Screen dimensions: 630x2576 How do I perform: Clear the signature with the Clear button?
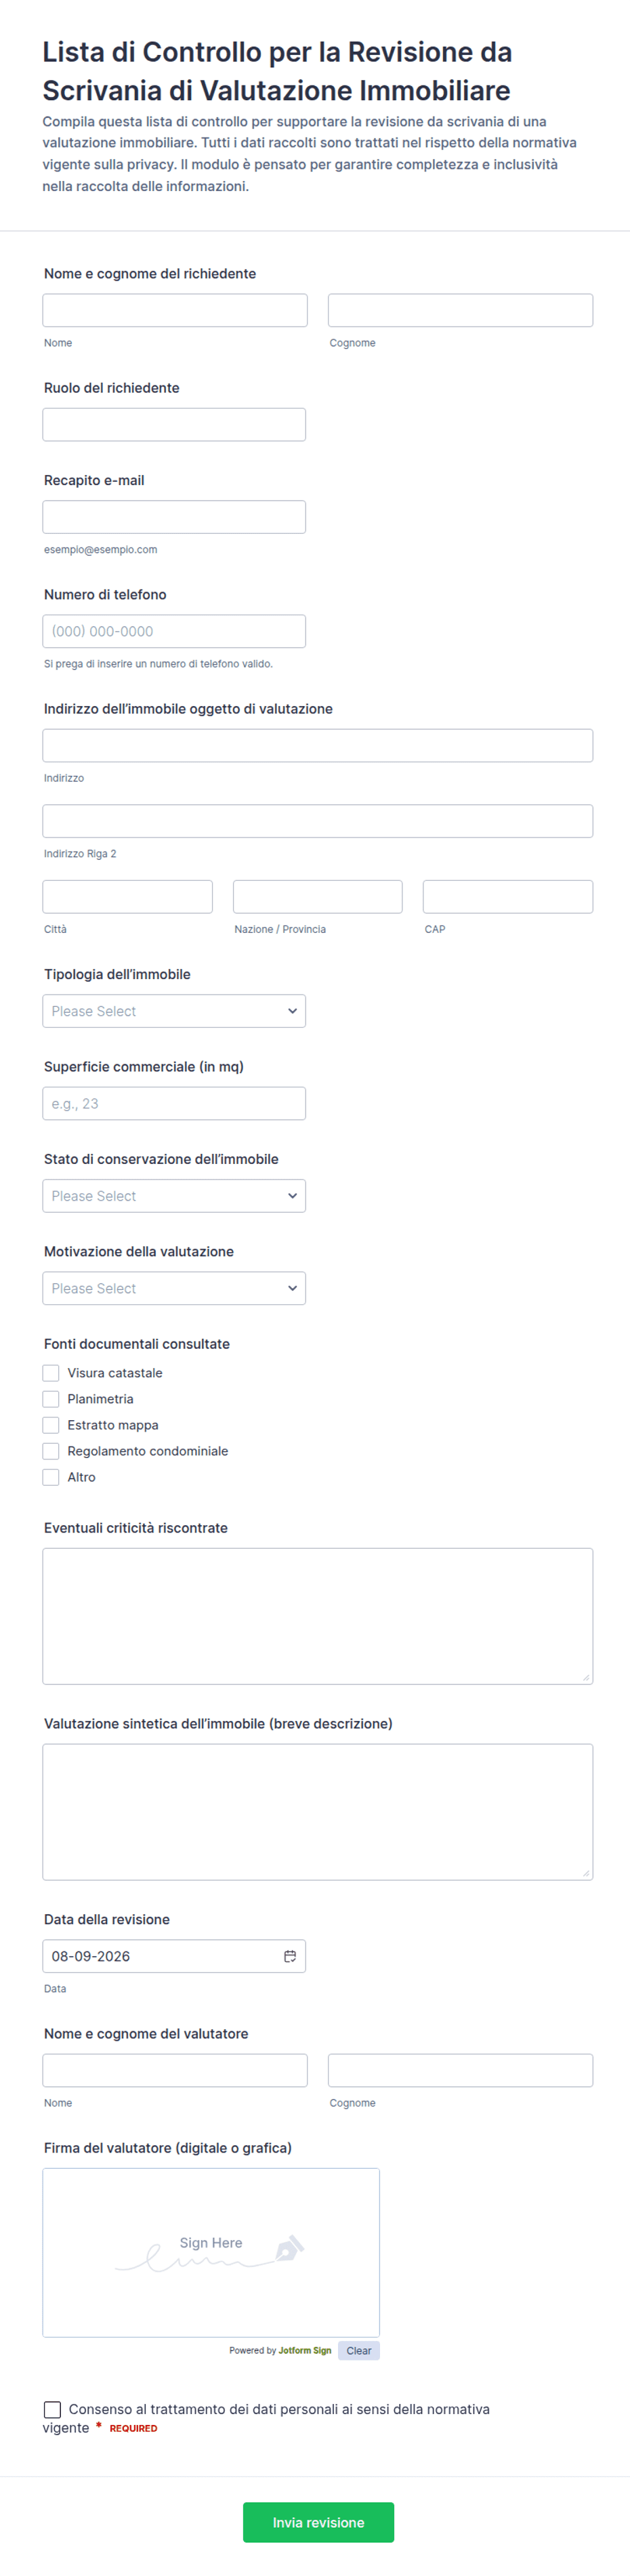[x=359, y=2351]
